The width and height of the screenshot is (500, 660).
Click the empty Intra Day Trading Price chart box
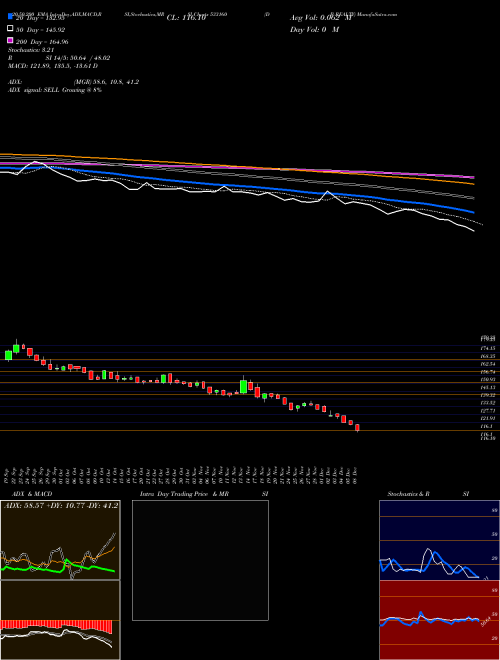click(200, 560)
